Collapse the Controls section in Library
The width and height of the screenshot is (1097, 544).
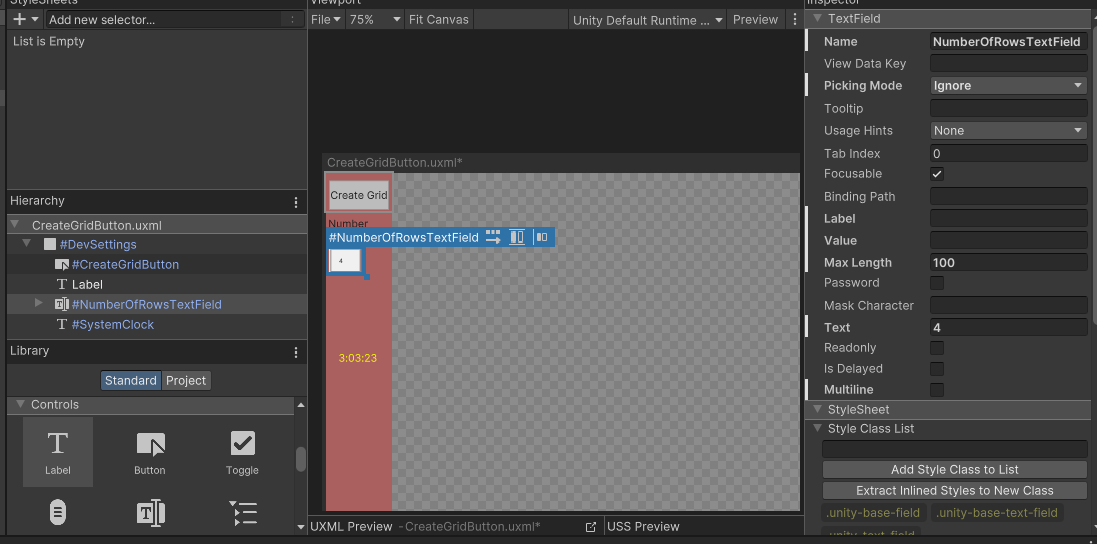pyautogui.click(x=20, y=404)
